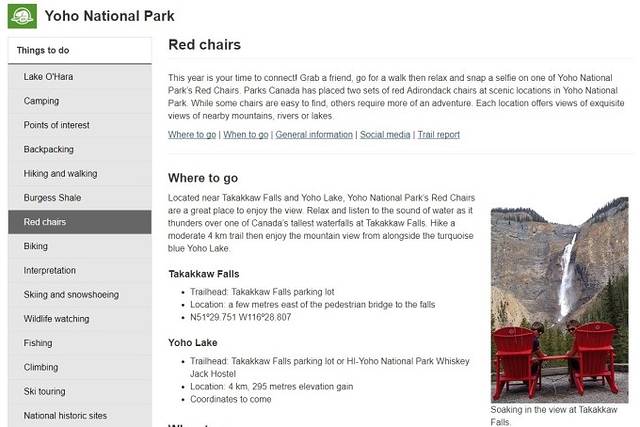
Task: Open the Takakkaw Falls red chairs photo
Action: [x=559, y=305]
